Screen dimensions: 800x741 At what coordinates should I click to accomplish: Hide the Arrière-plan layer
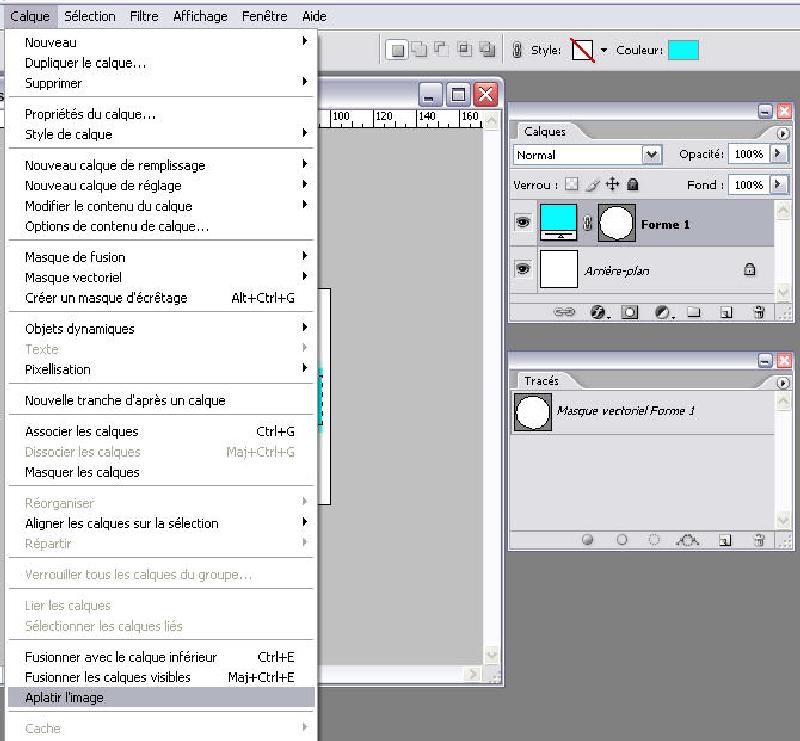point(523,268)
